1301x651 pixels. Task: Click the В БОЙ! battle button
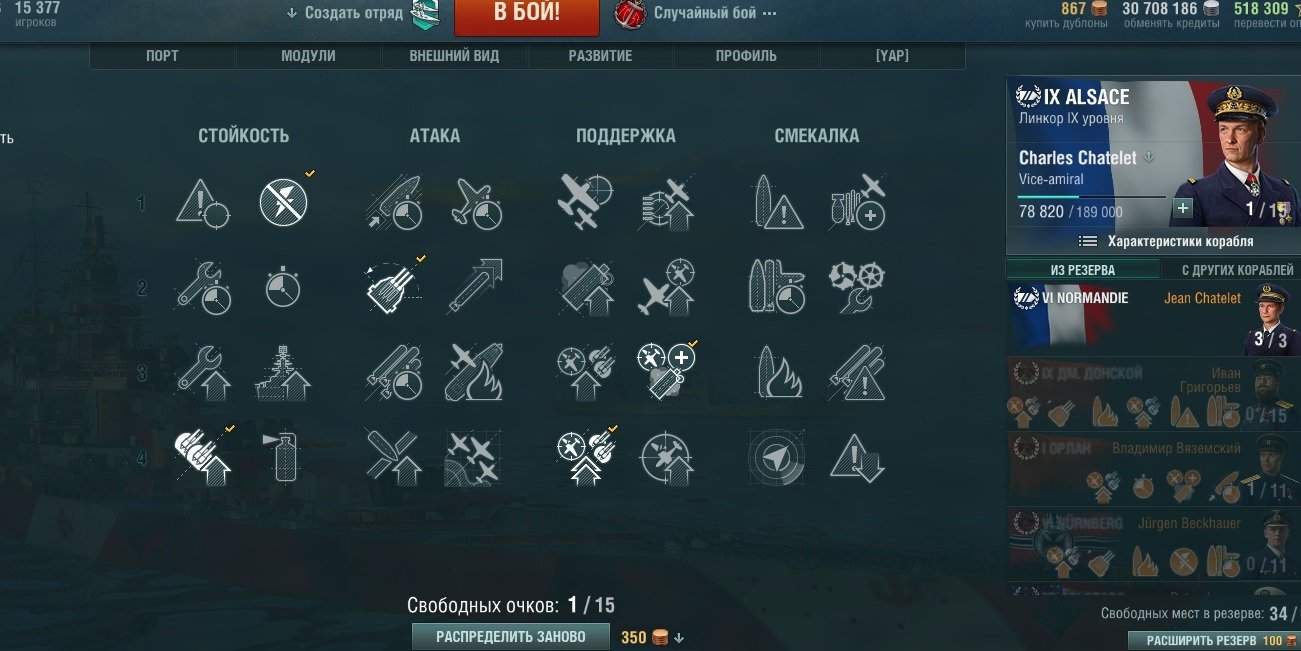(527, 14)
